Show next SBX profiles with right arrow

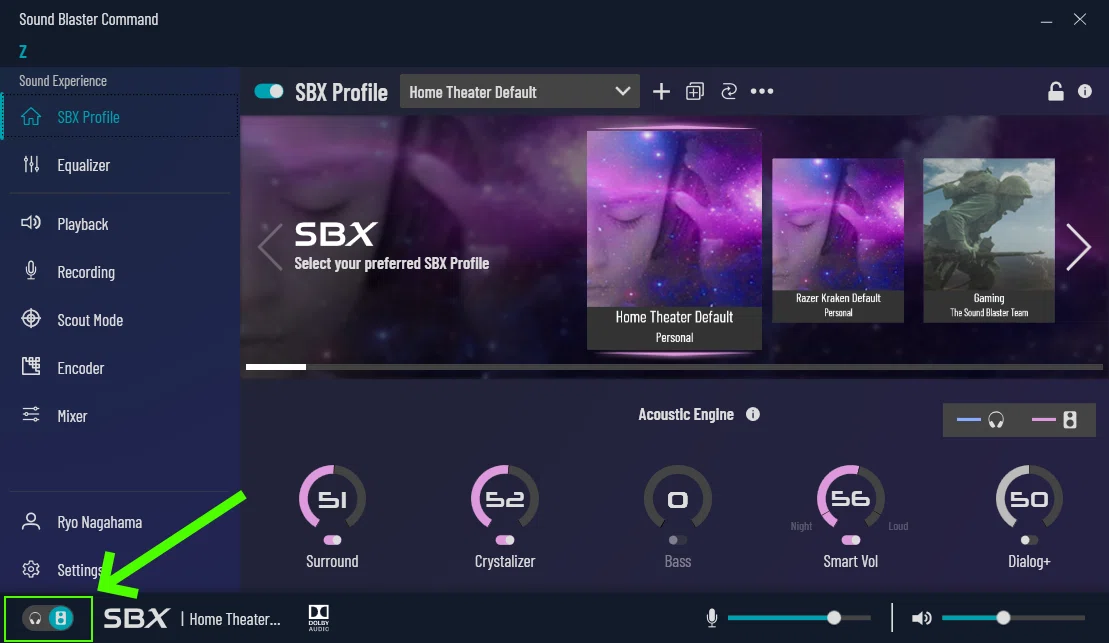pos(1078,247)
